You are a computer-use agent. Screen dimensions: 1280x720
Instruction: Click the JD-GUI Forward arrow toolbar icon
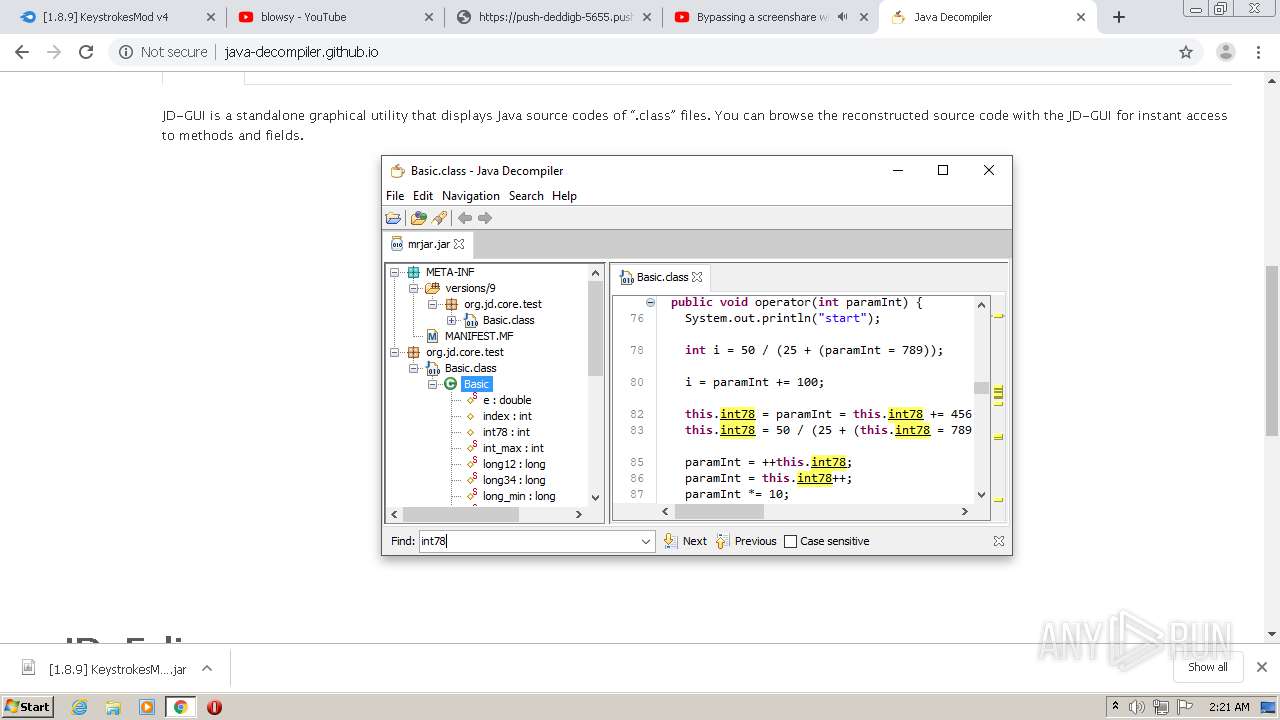tap(485, 218)
